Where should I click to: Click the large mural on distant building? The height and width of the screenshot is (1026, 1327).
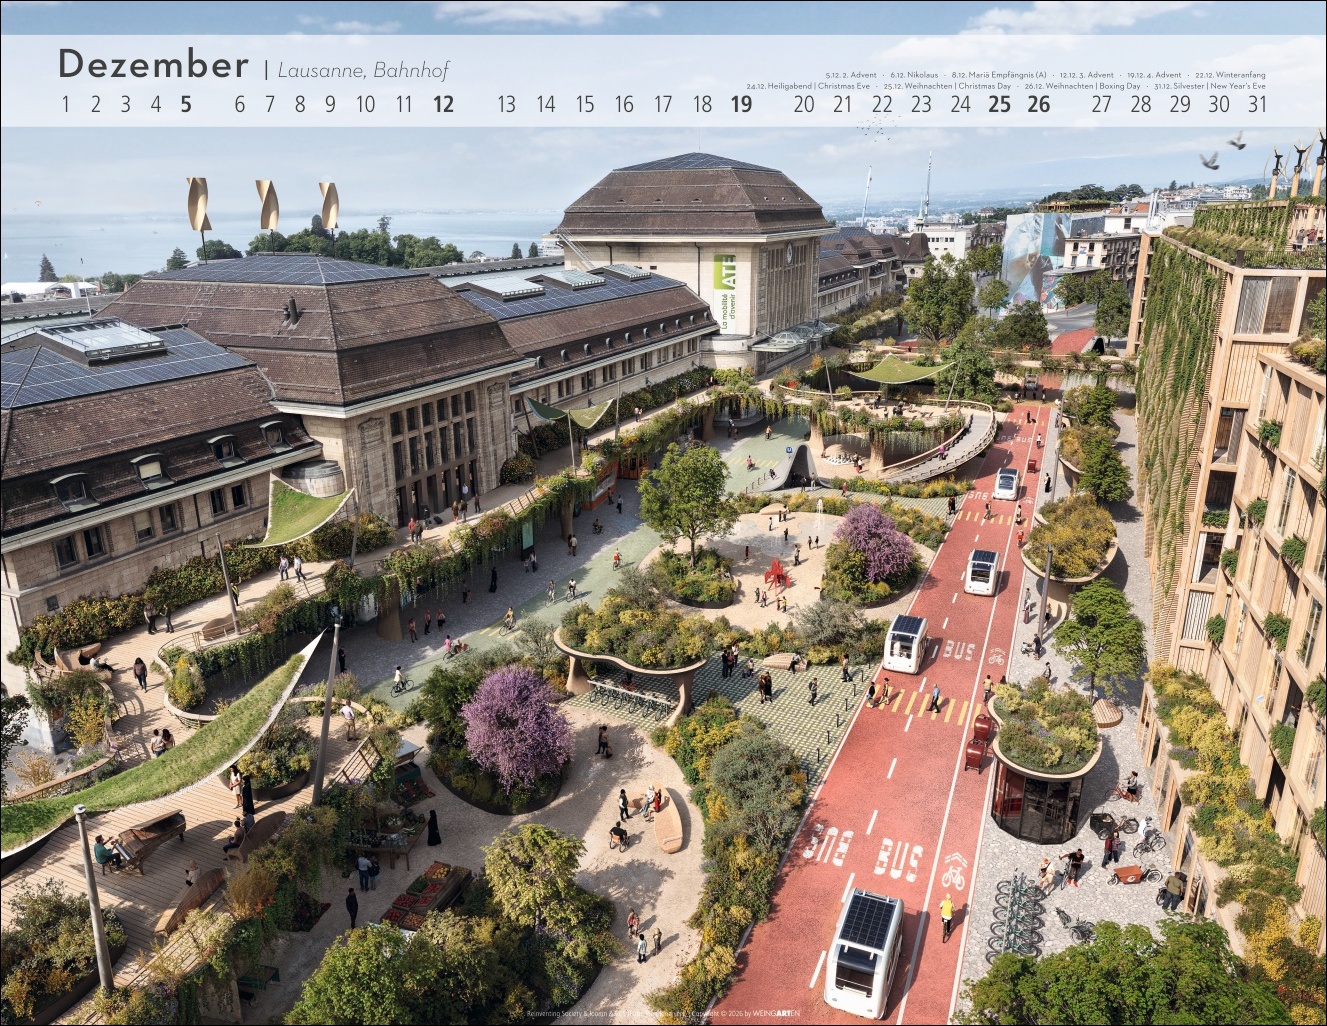pos(1030,257)
